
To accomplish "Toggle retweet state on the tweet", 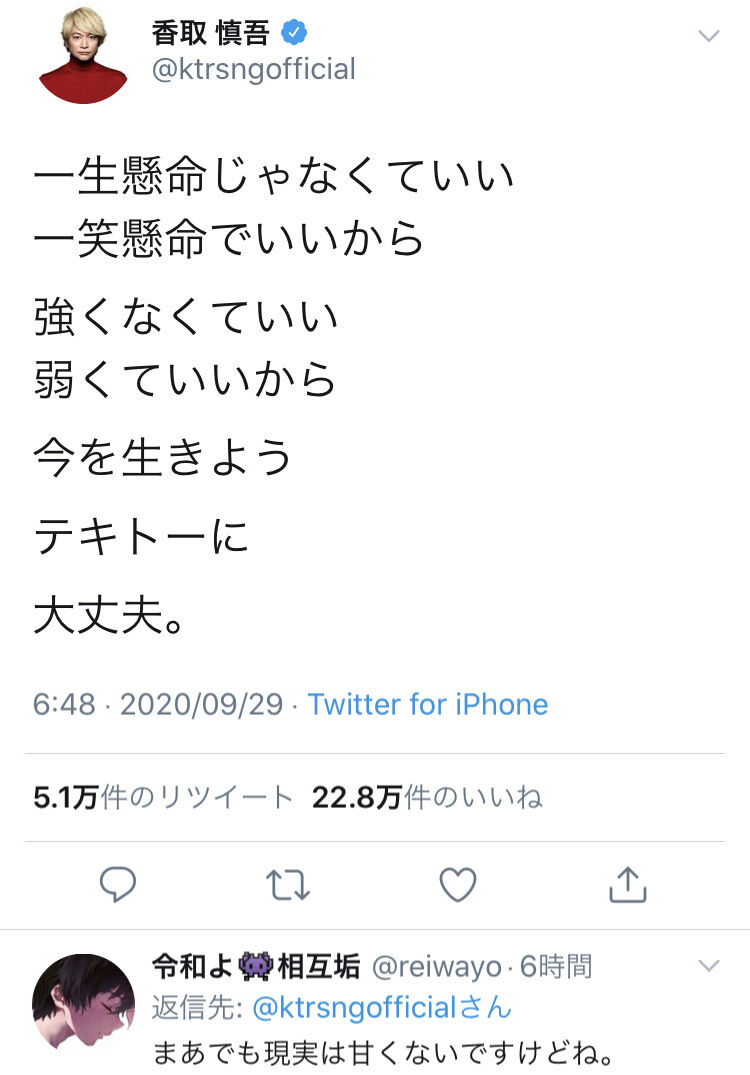I will [x=287, y=884].
